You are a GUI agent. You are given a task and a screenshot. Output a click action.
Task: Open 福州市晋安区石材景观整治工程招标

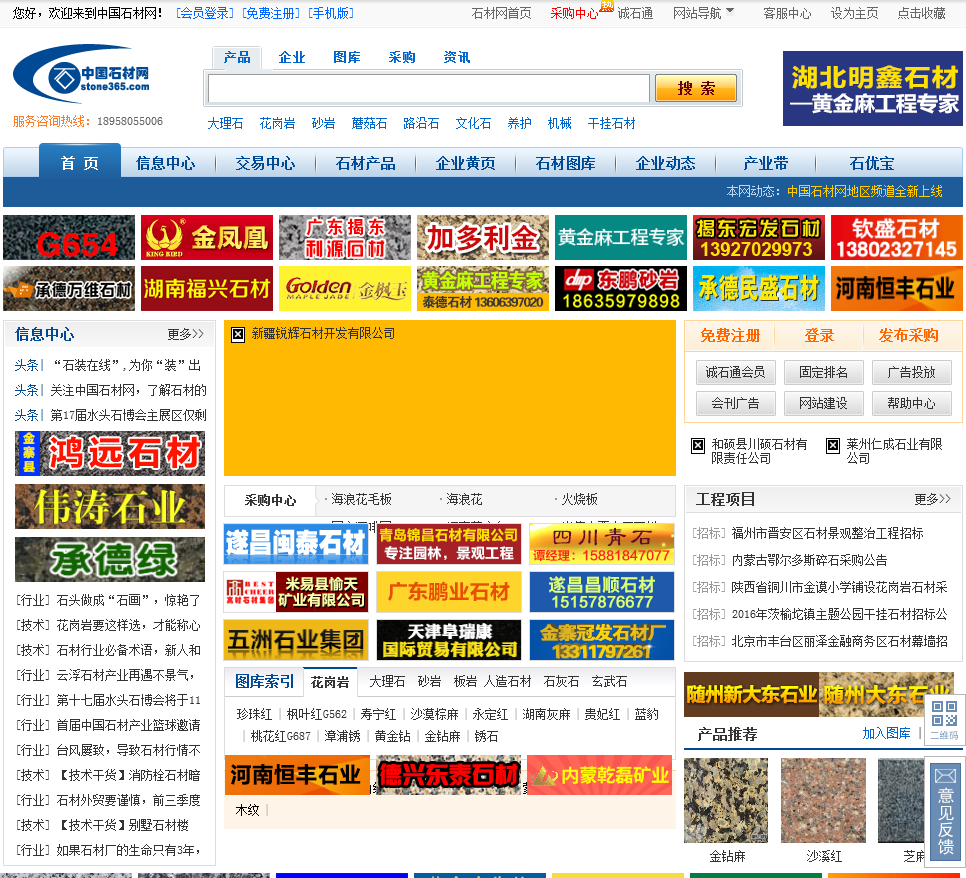point(827,533)
